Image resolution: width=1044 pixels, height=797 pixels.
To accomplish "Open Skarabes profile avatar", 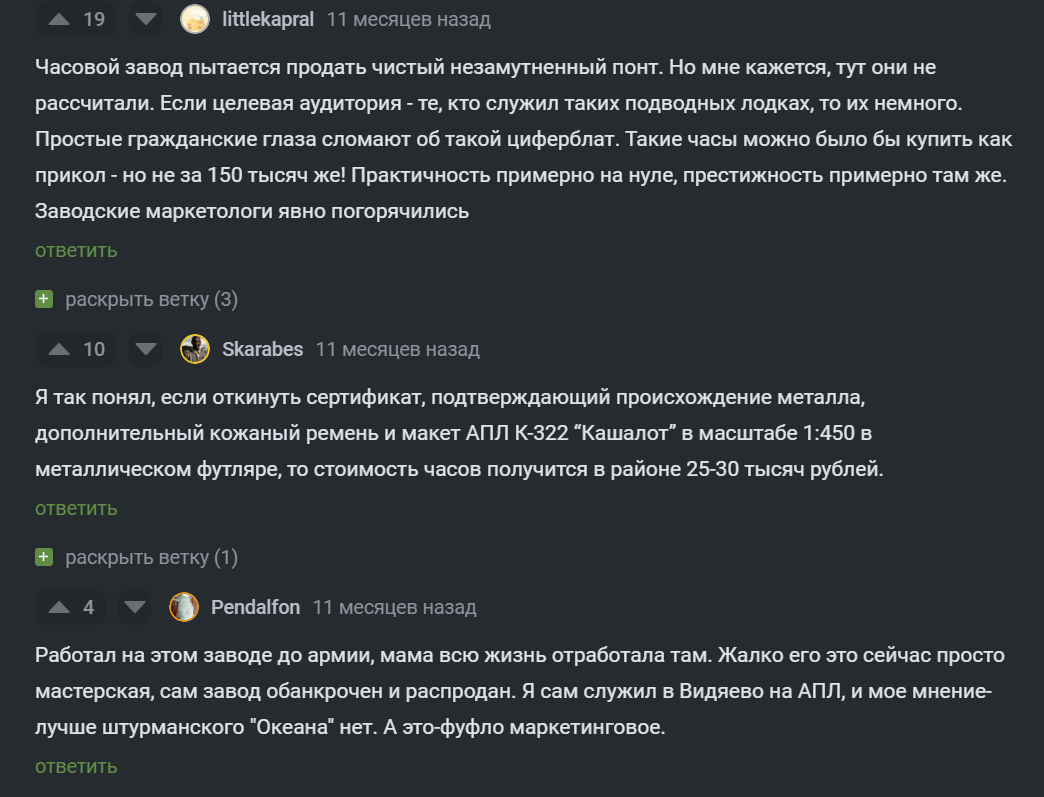I will point(195,349).
